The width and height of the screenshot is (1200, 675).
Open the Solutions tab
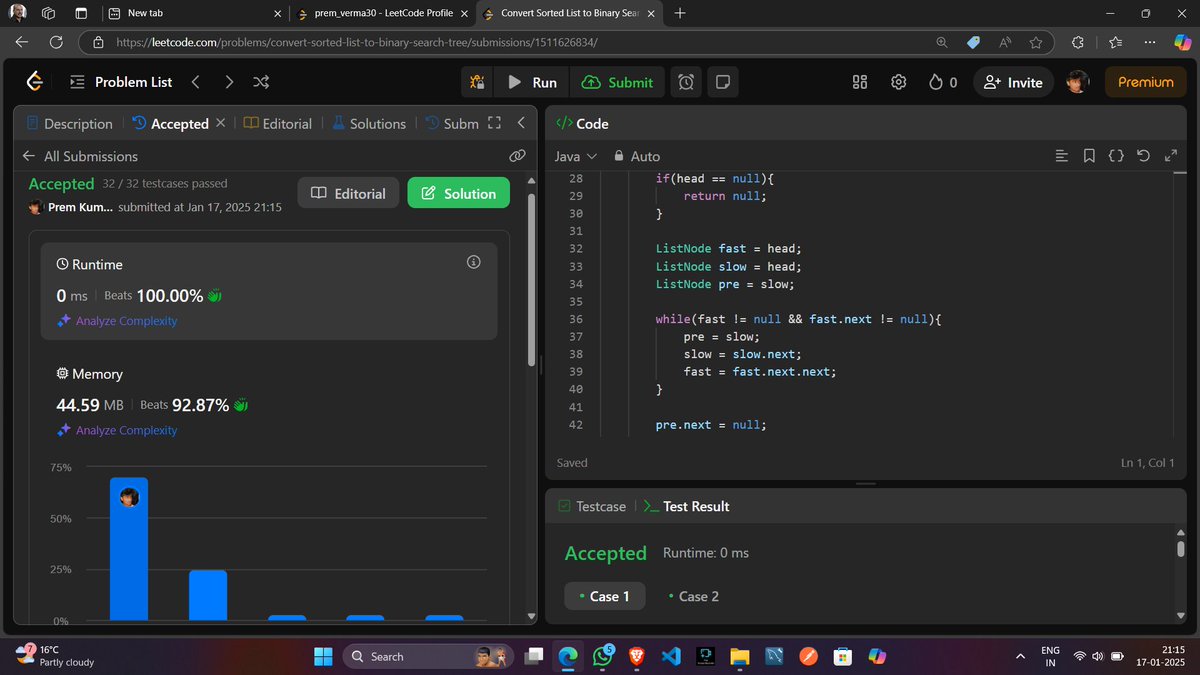coord(369,123)
